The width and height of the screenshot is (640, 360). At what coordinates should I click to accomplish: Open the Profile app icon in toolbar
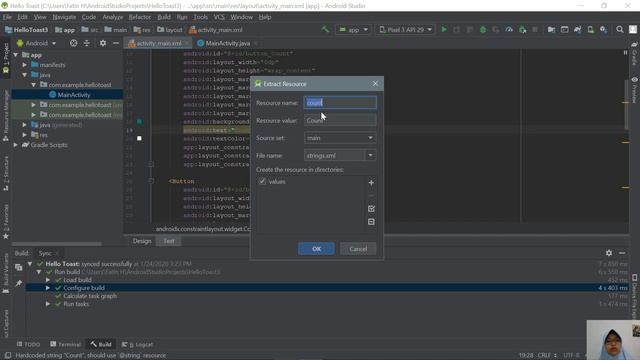click(x=509, y=29)
